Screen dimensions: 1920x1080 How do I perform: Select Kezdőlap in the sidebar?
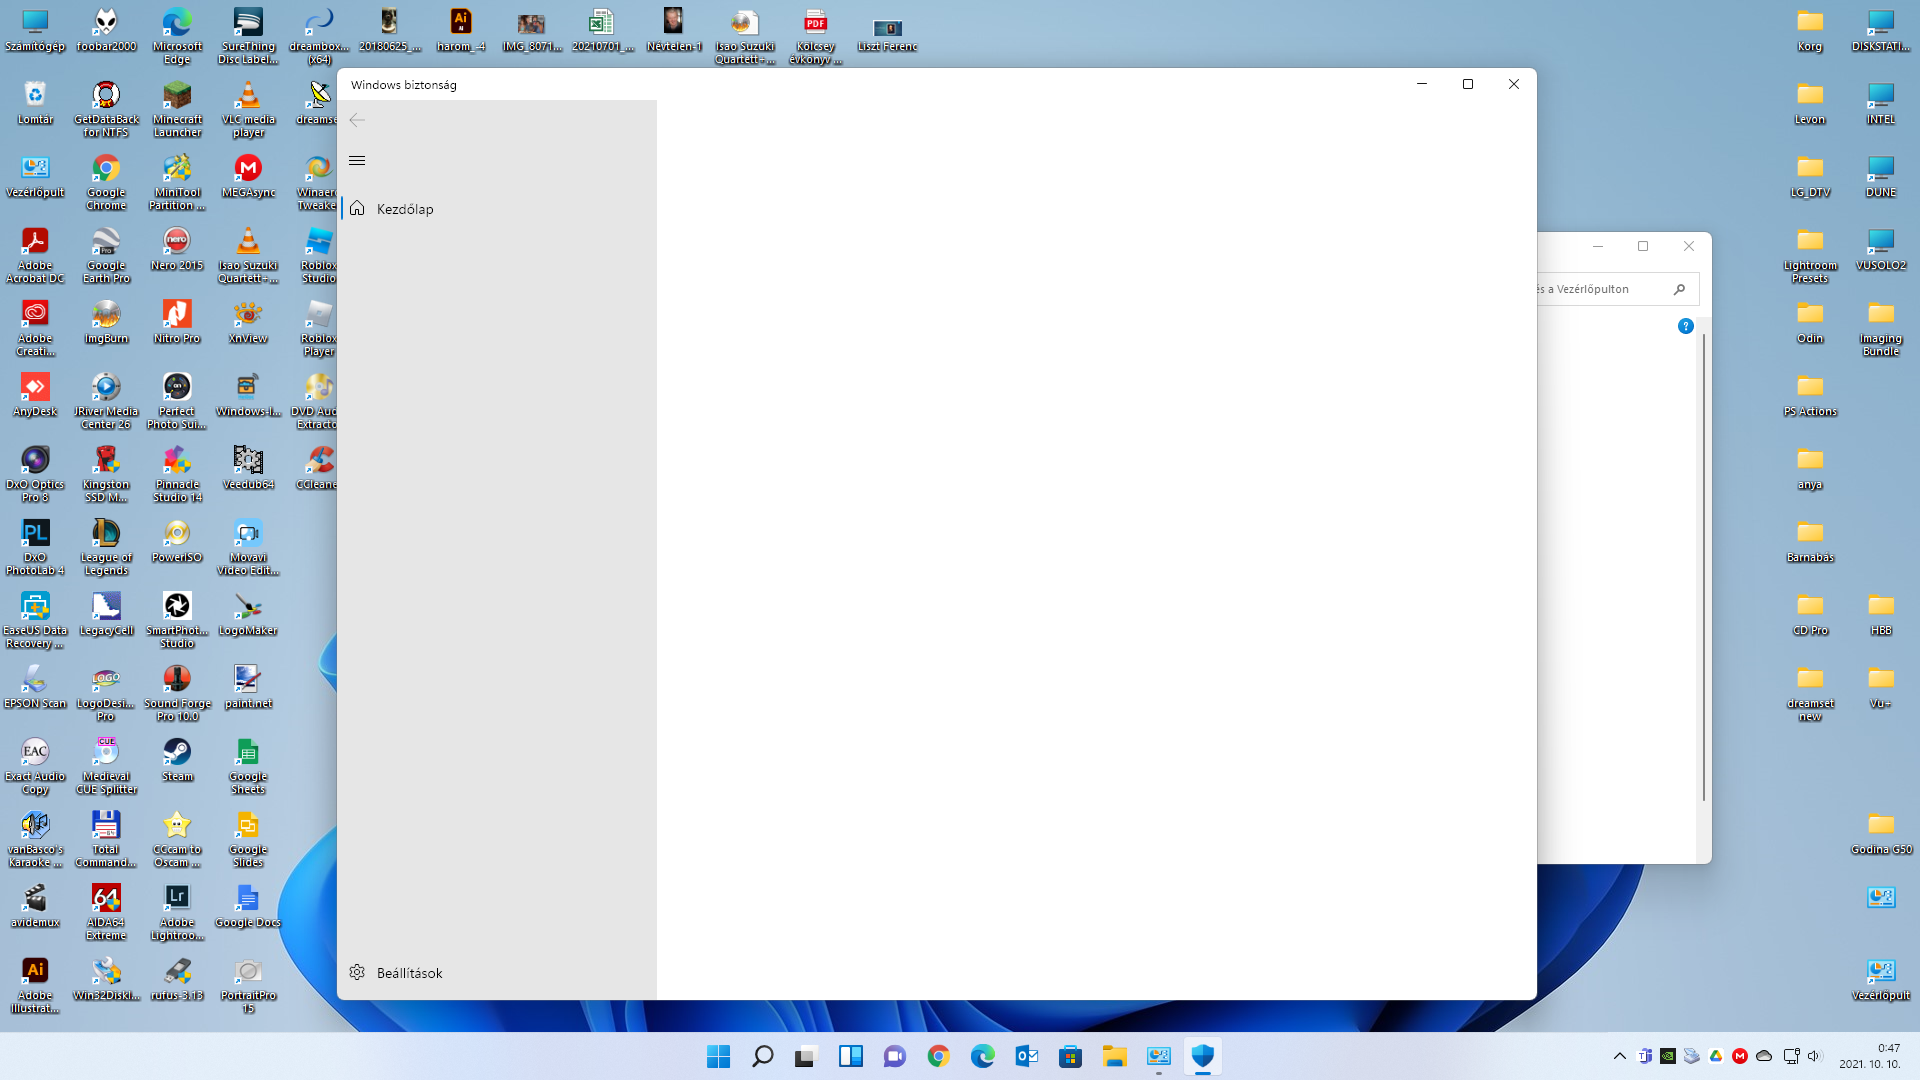pos(497,209)
